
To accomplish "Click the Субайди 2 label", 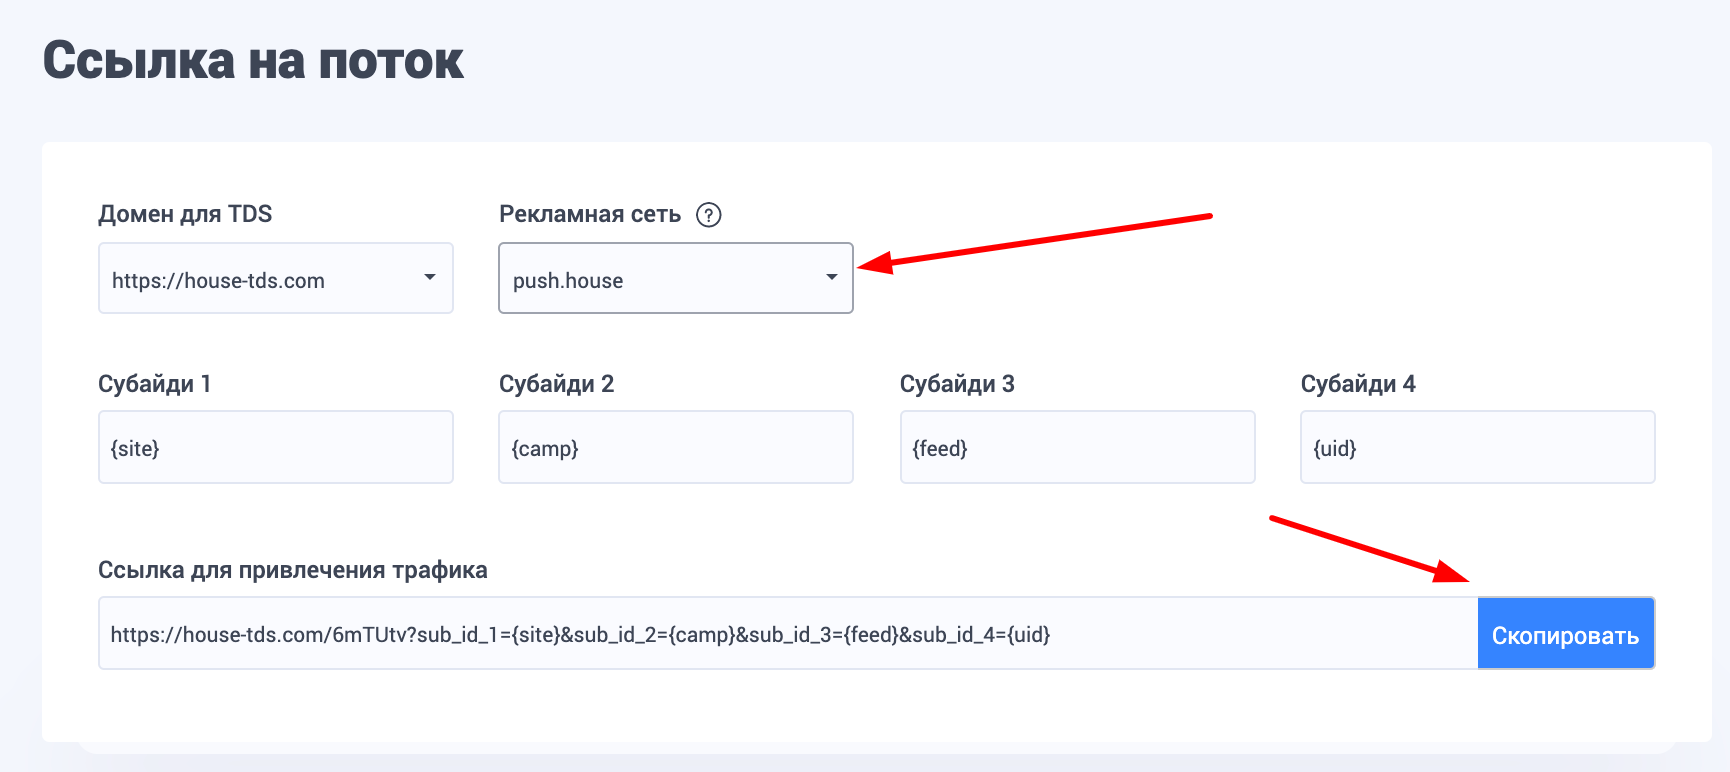I will pyautogui.click(x=557, y=384).
